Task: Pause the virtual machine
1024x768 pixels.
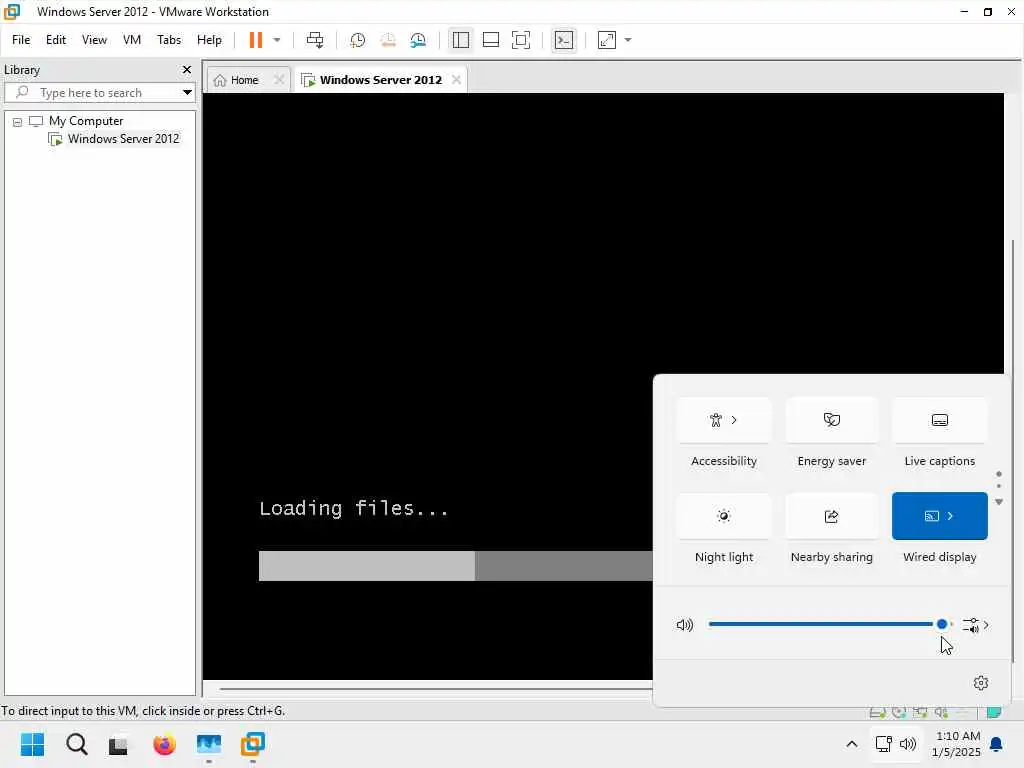Action: [x=255, y=40]
